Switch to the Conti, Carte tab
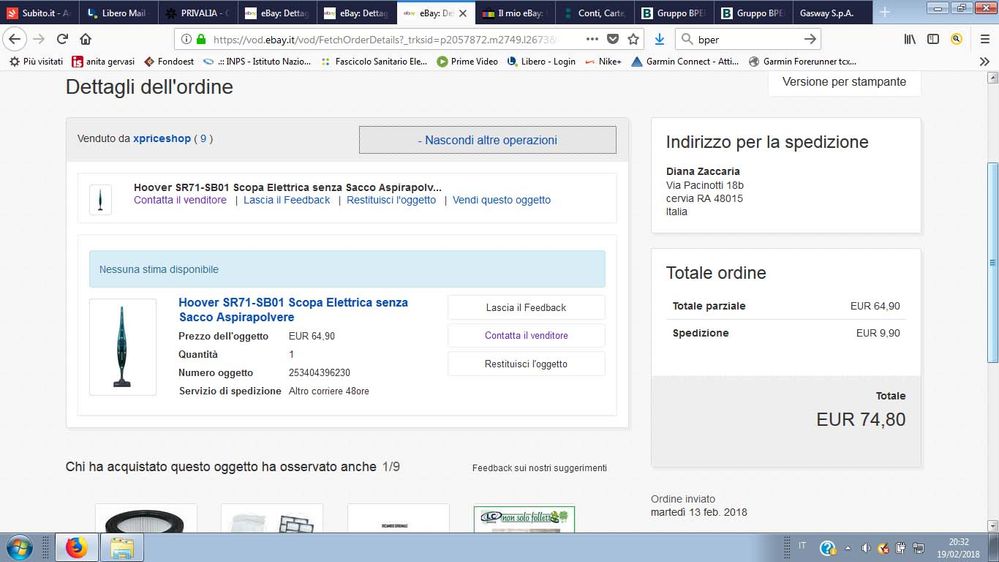999x562 pixels. tap(594, 13)
